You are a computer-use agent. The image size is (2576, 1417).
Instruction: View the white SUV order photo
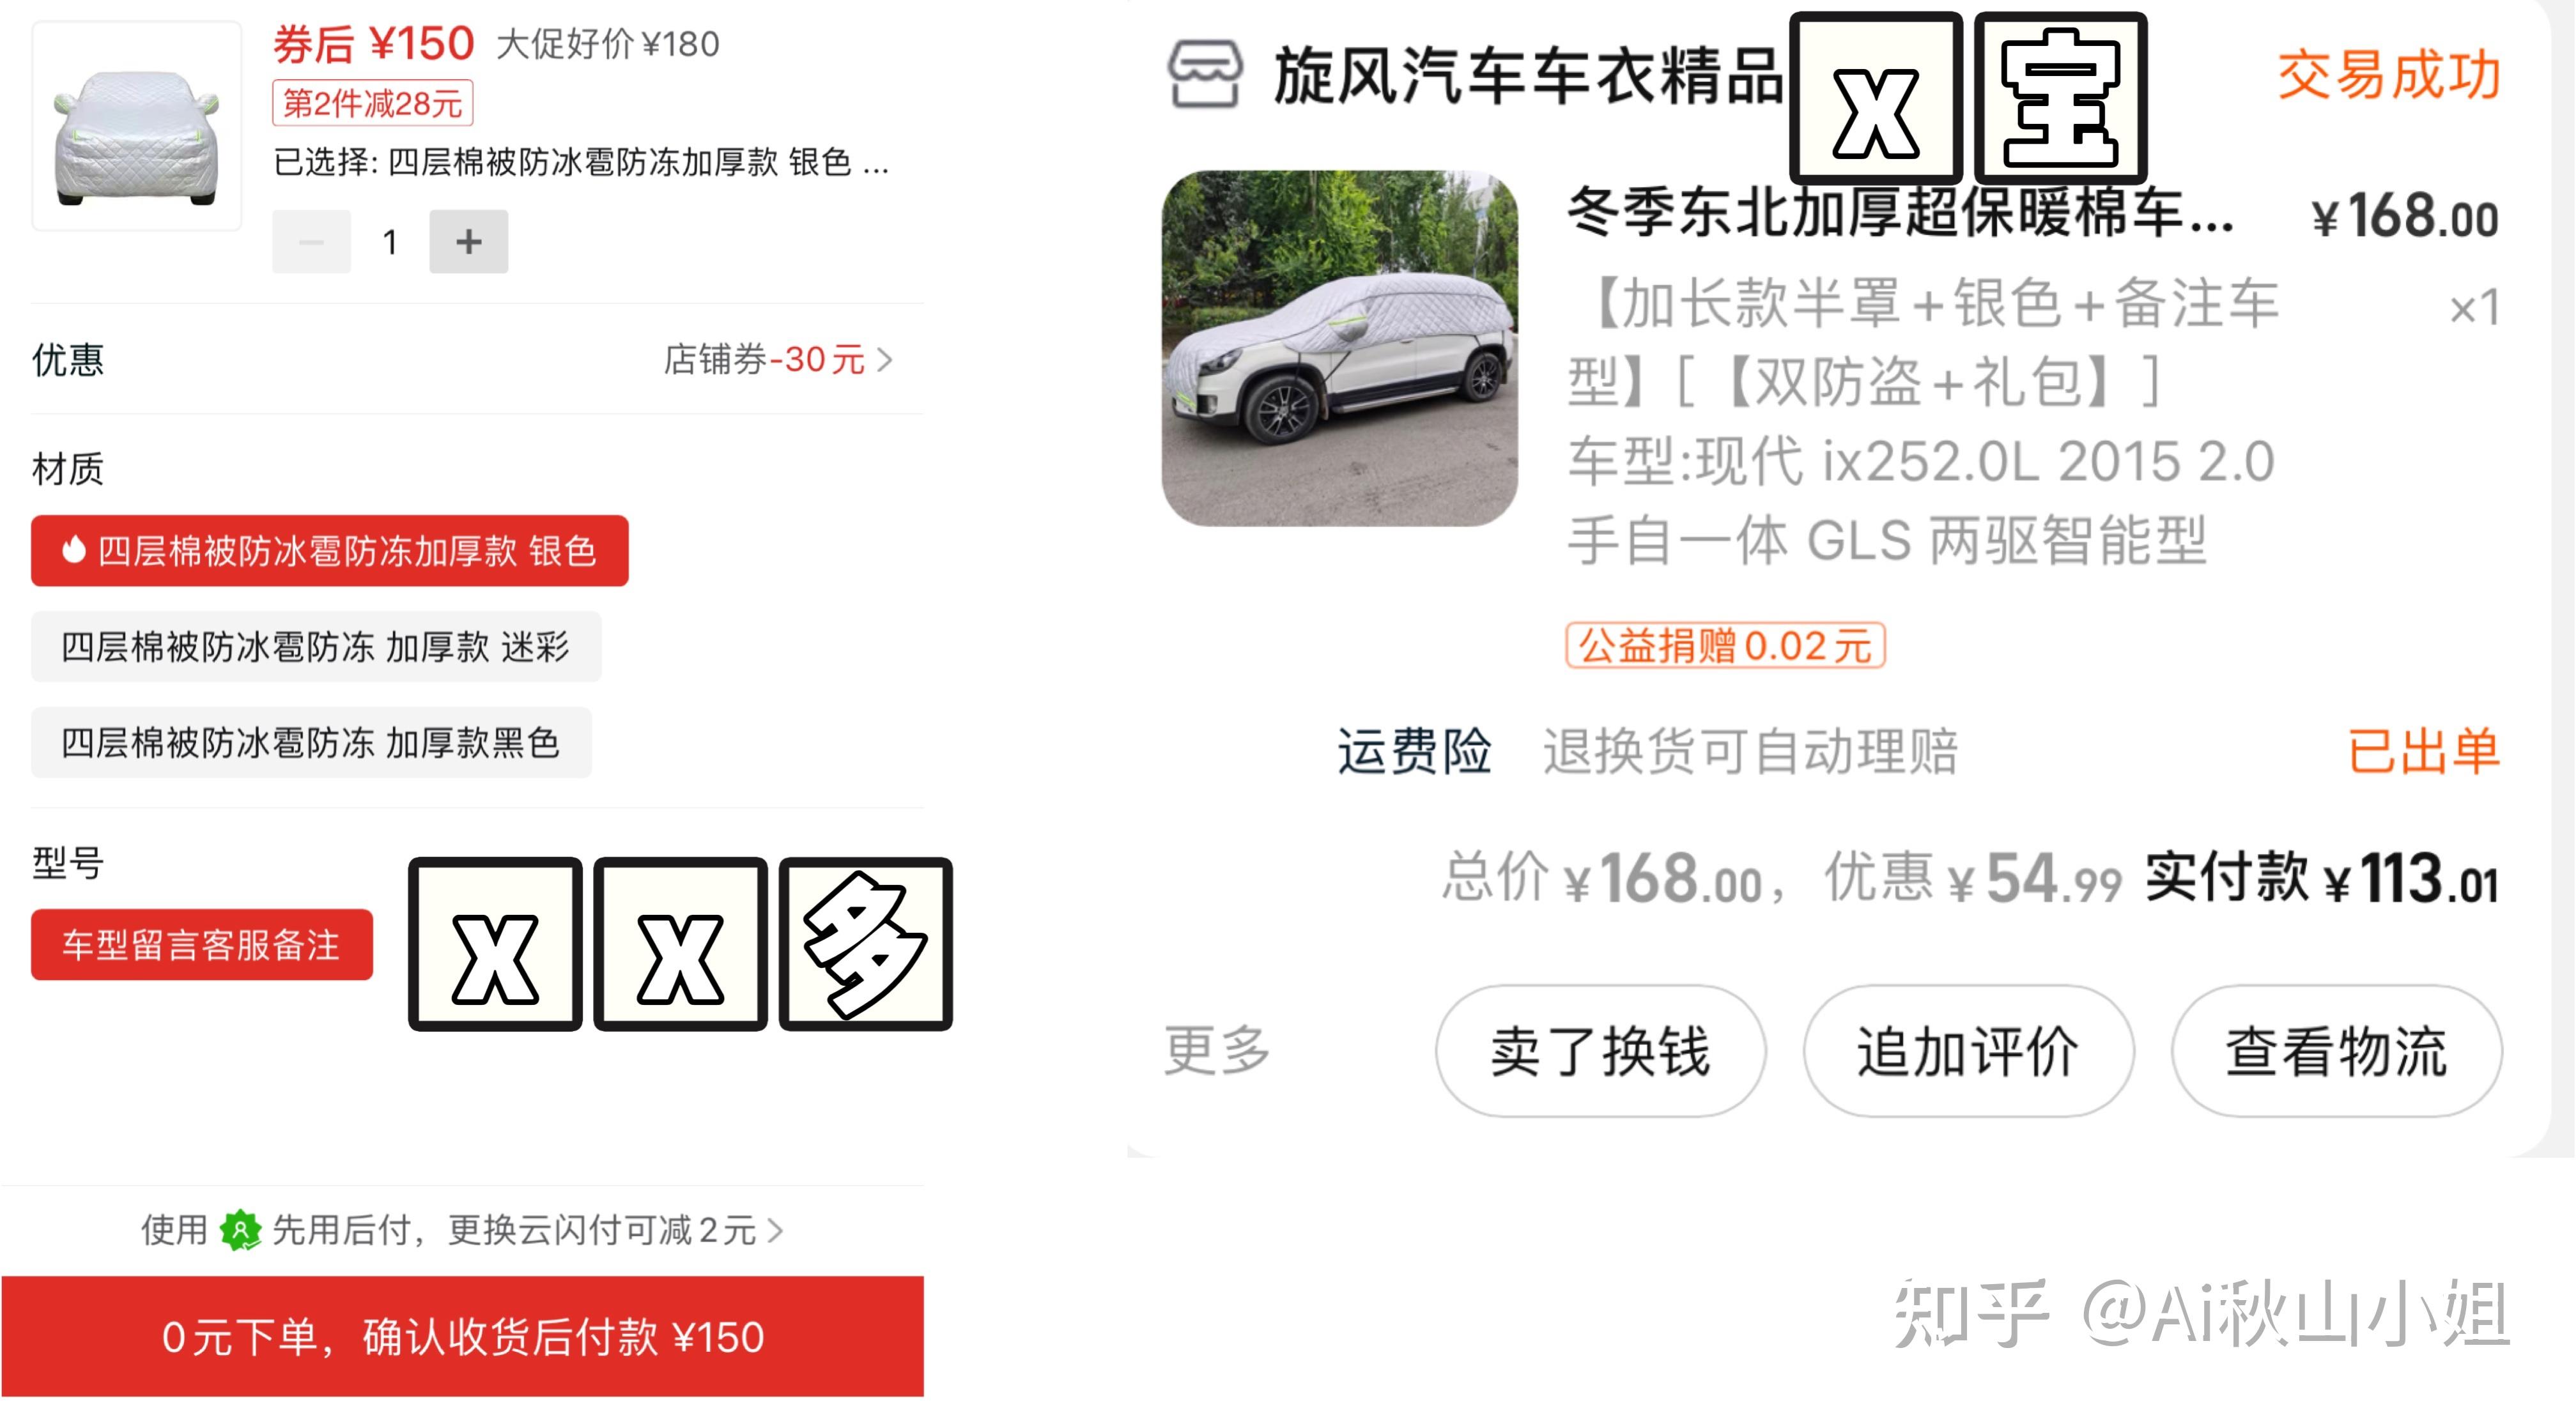coord(1339,348)
